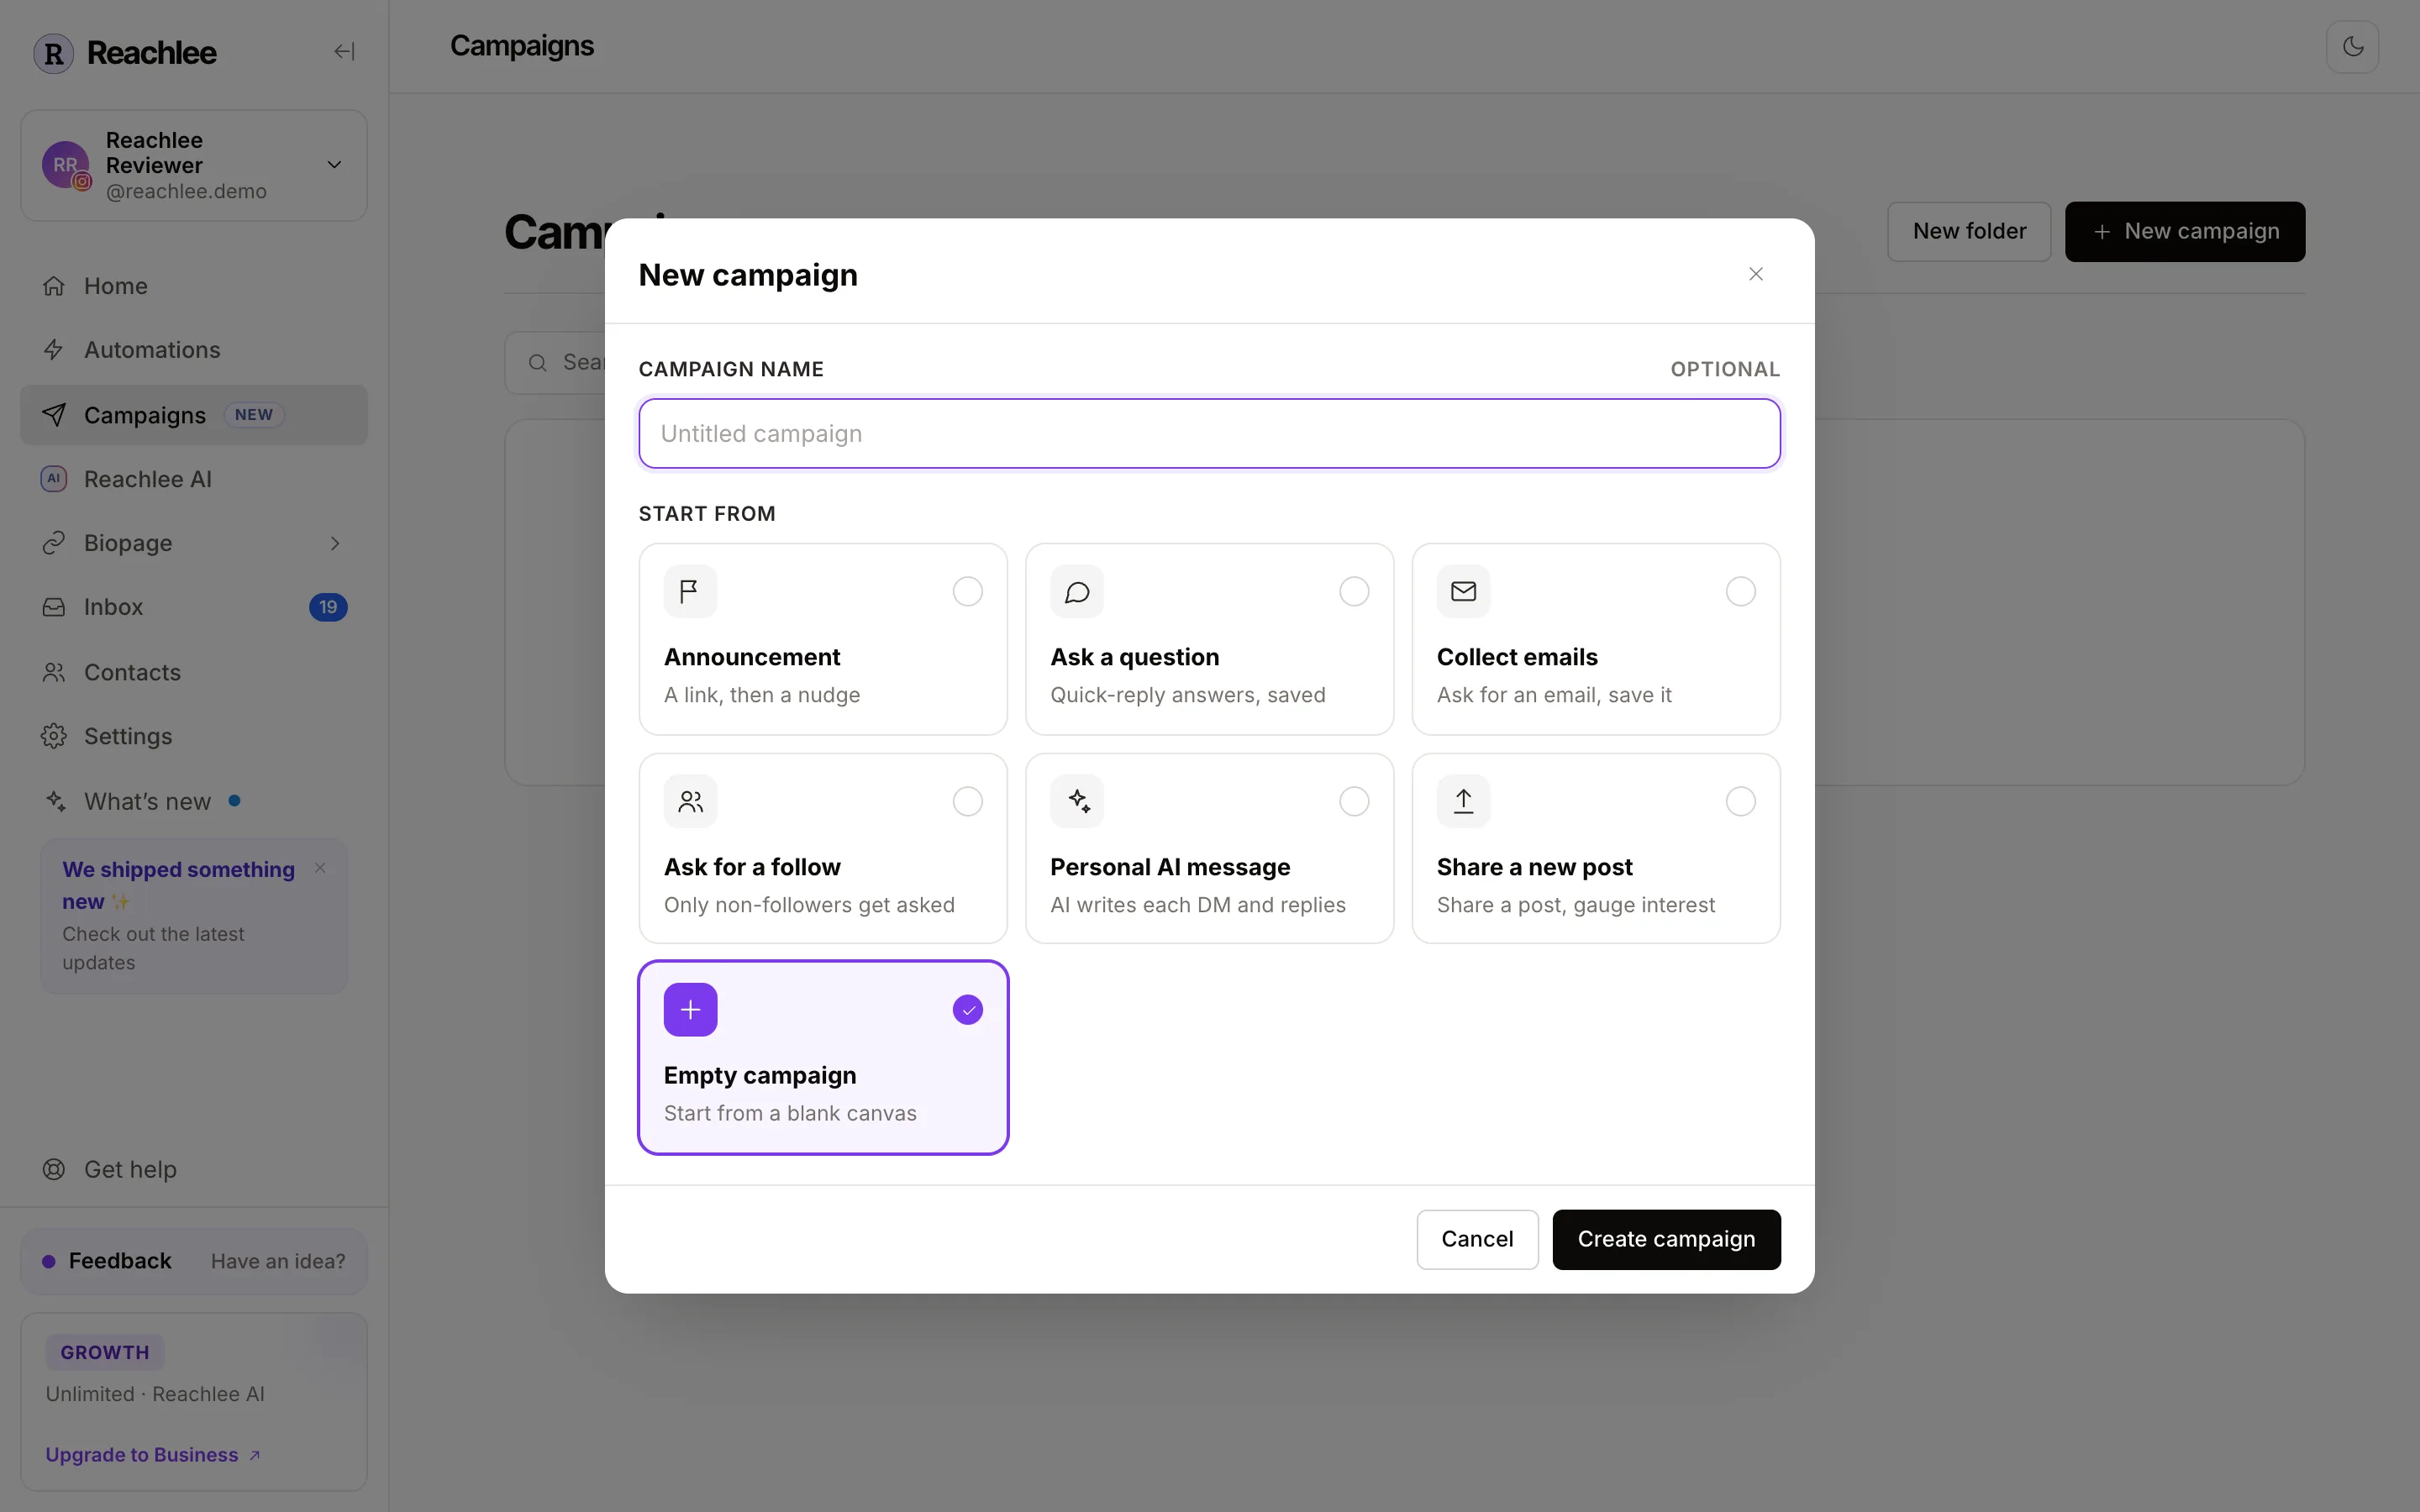Image resolution: width=2420 pixels, height=1512 pixels.
Task: Click the checked Empty campaign radio indicator
Action: (967, 1010)
